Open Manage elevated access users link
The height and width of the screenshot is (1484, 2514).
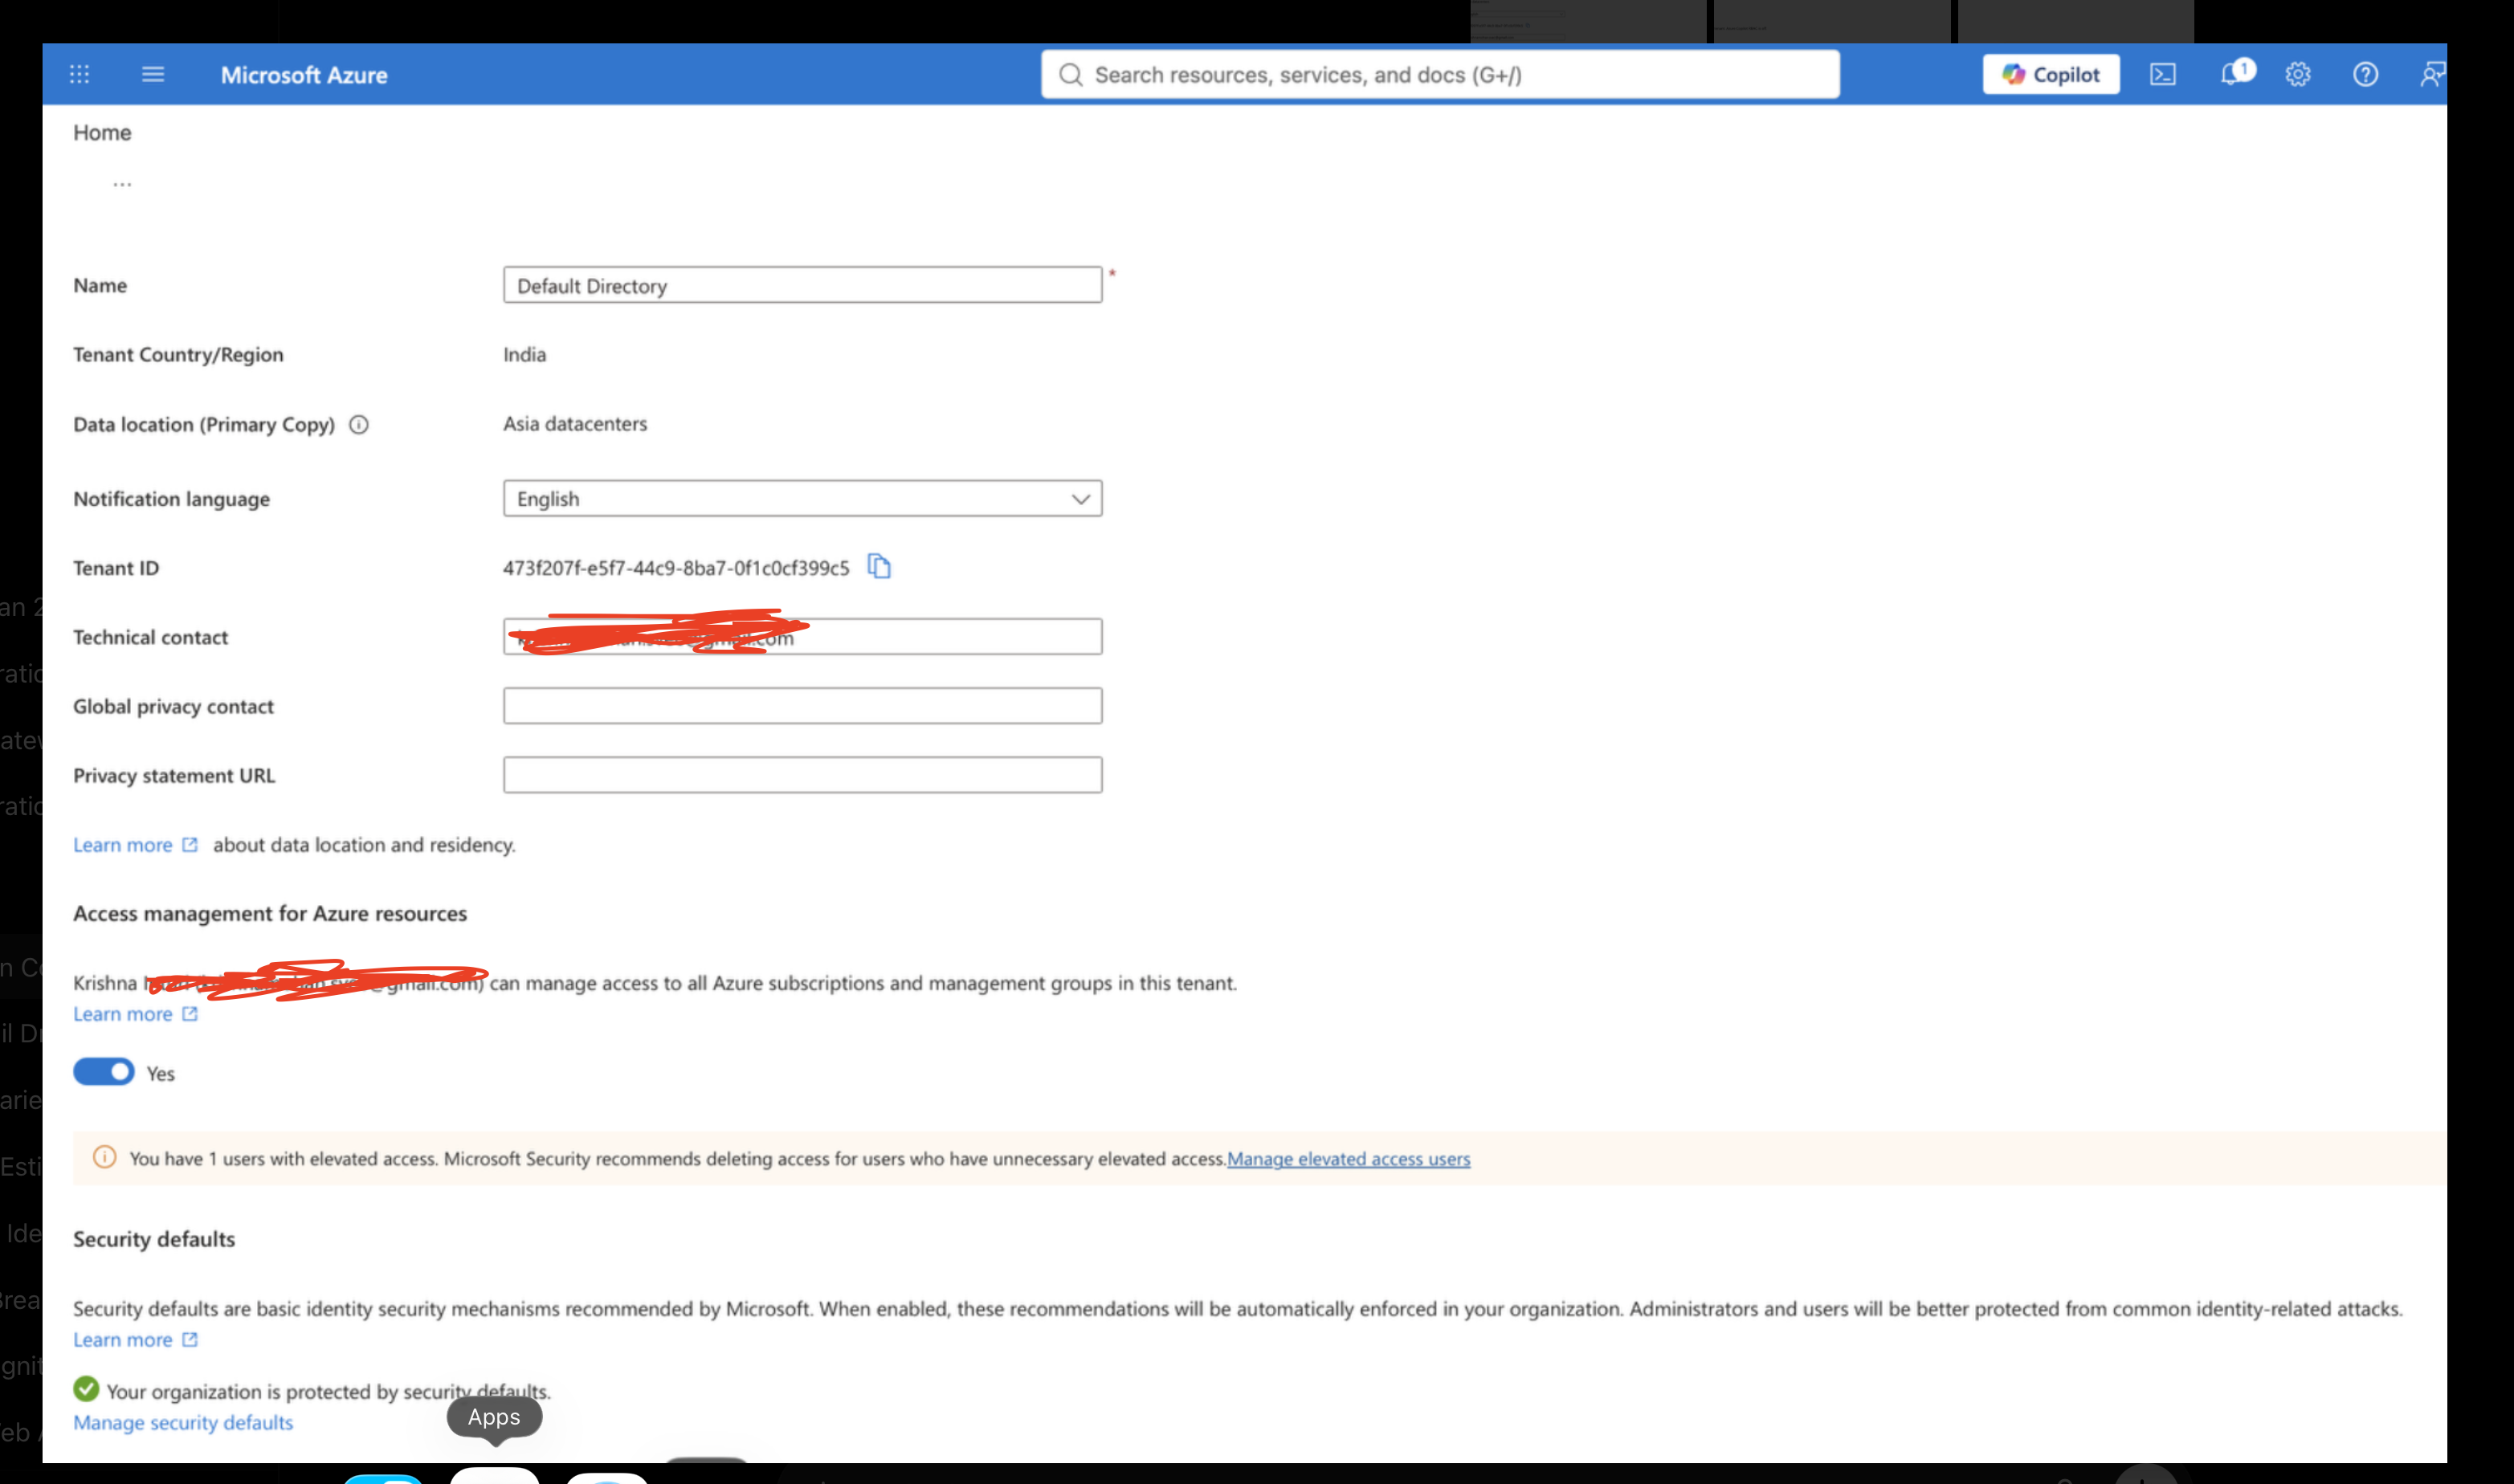(1348, 1159)
